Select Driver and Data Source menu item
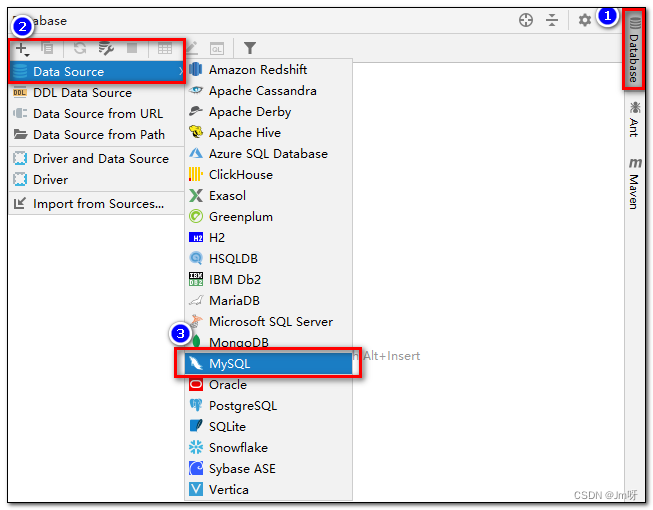This screenshot has height=510, width=653. [97, 159]
